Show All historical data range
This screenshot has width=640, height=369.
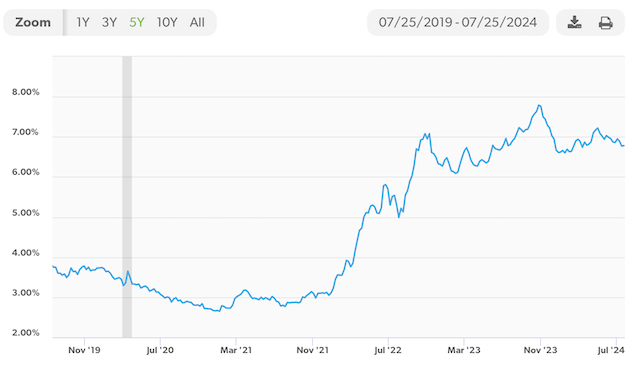point(197,22)
